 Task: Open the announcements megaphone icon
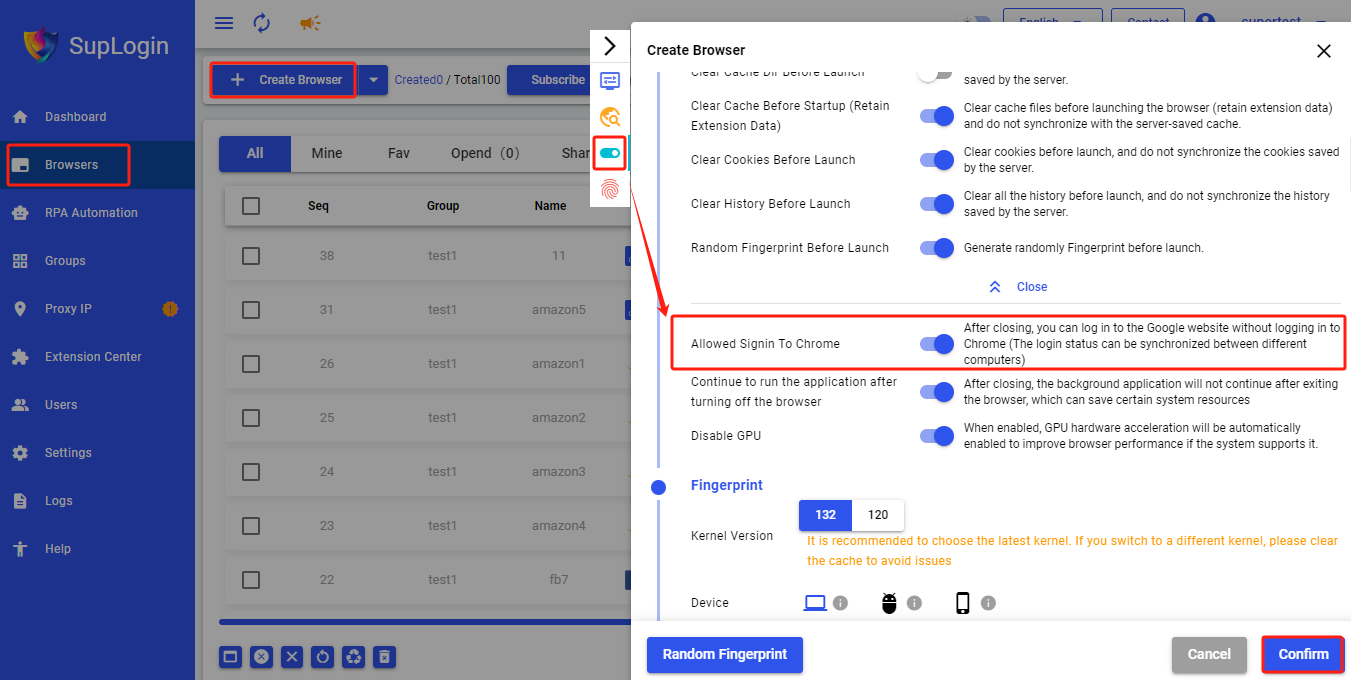click(x=310, y=23)
